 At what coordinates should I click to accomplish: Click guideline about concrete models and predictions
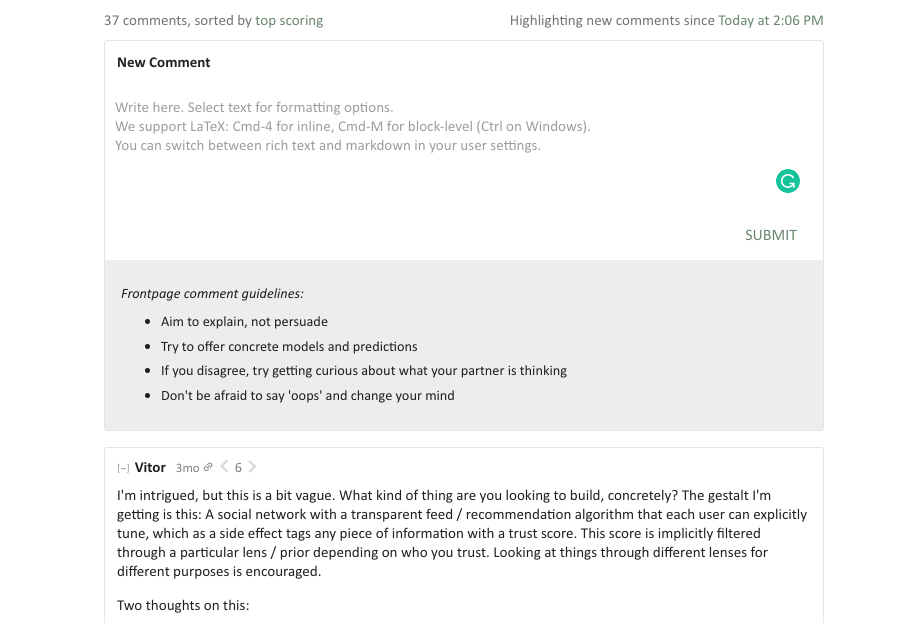tap(289, 346)
